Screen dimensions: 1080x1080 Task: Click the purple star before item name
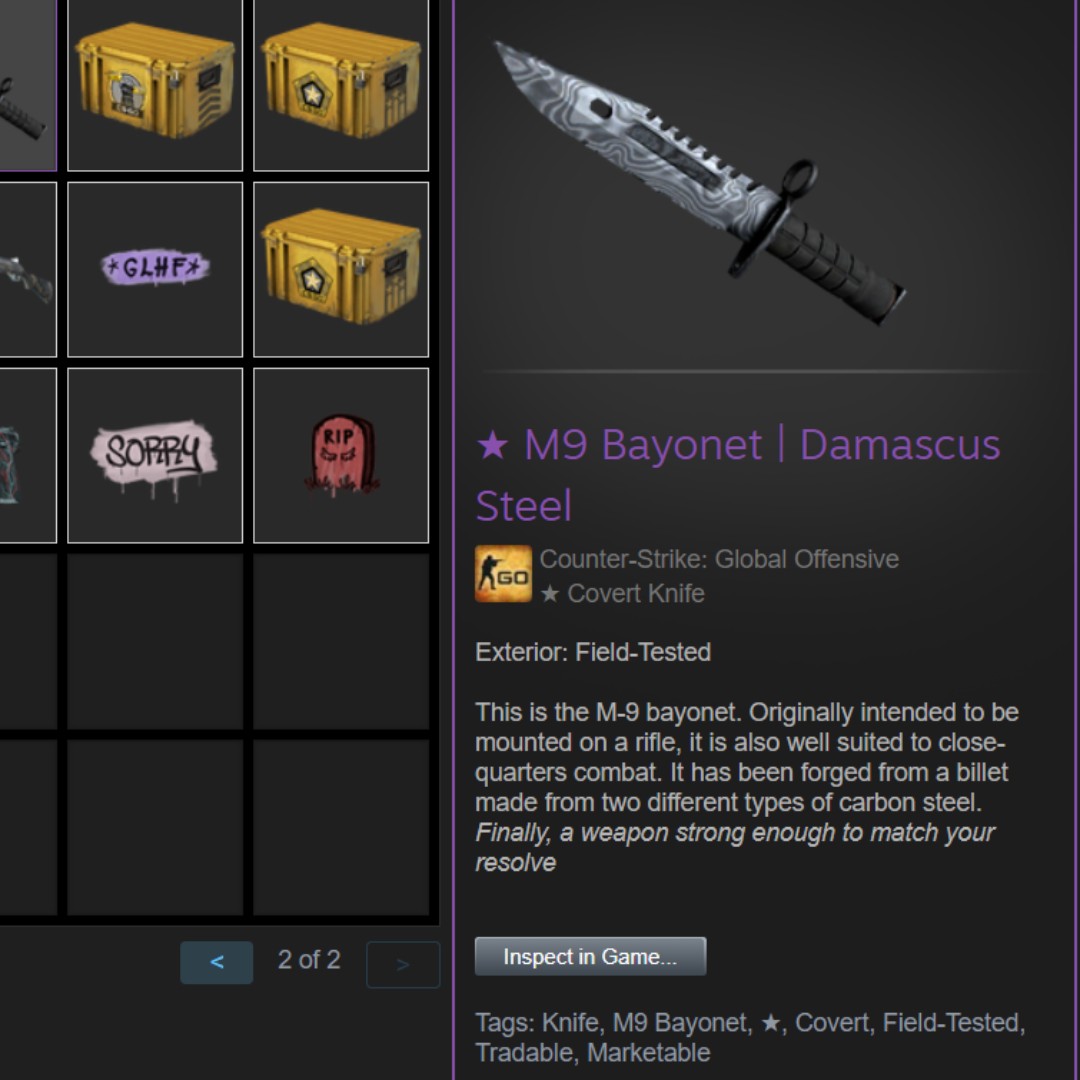tap(492, 445)
